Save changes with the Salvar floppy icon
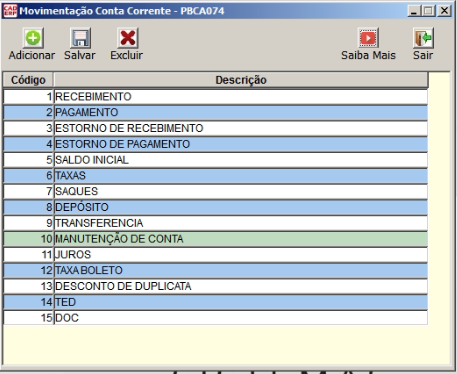The height and width of the screenshot is (374, 457). (x=80, y=38)
